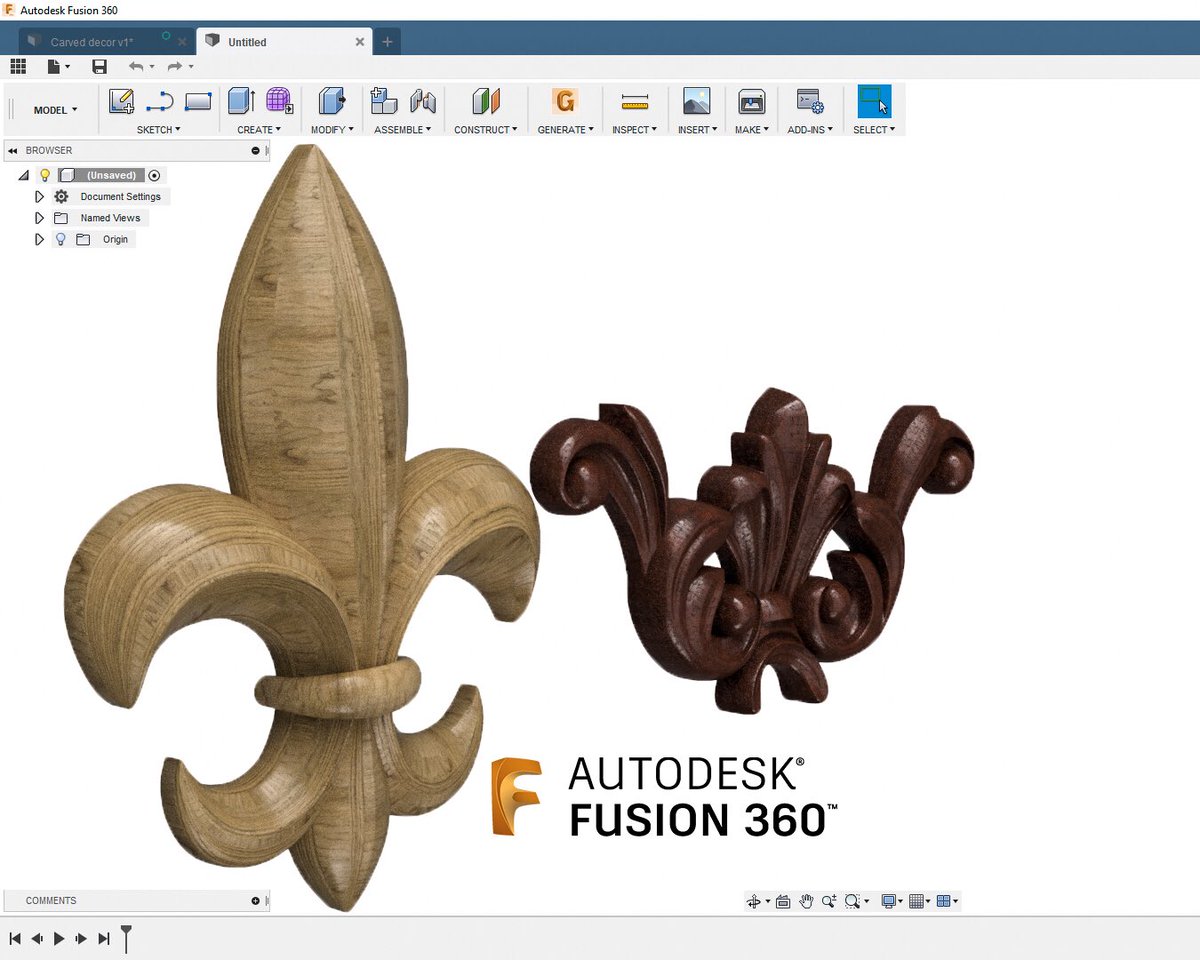Viewport: 1200px width, 960px height.
Task: Redo the last action
Action: 175,66
